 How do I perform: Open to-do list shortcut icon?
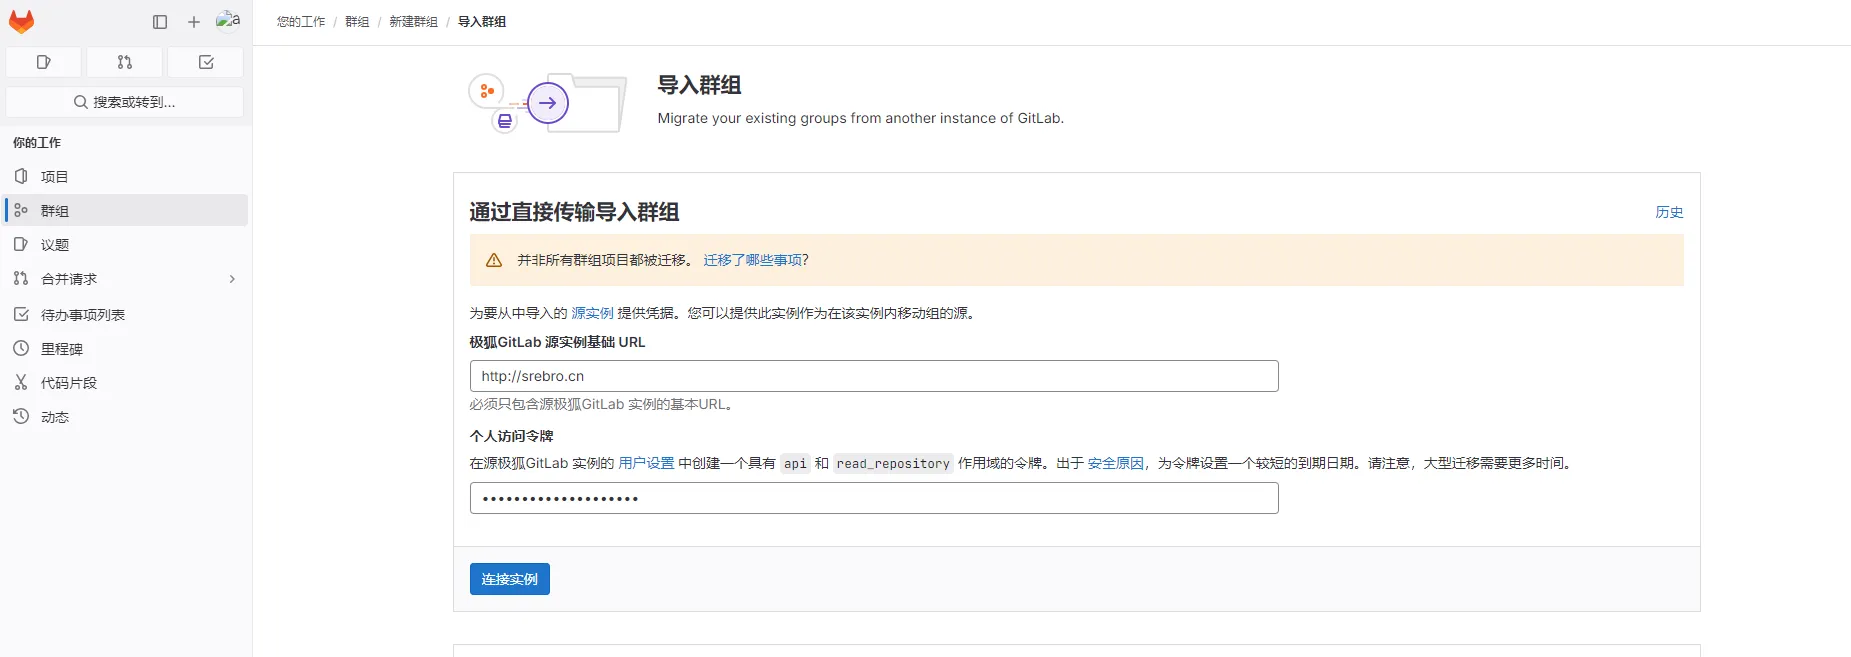206,62
